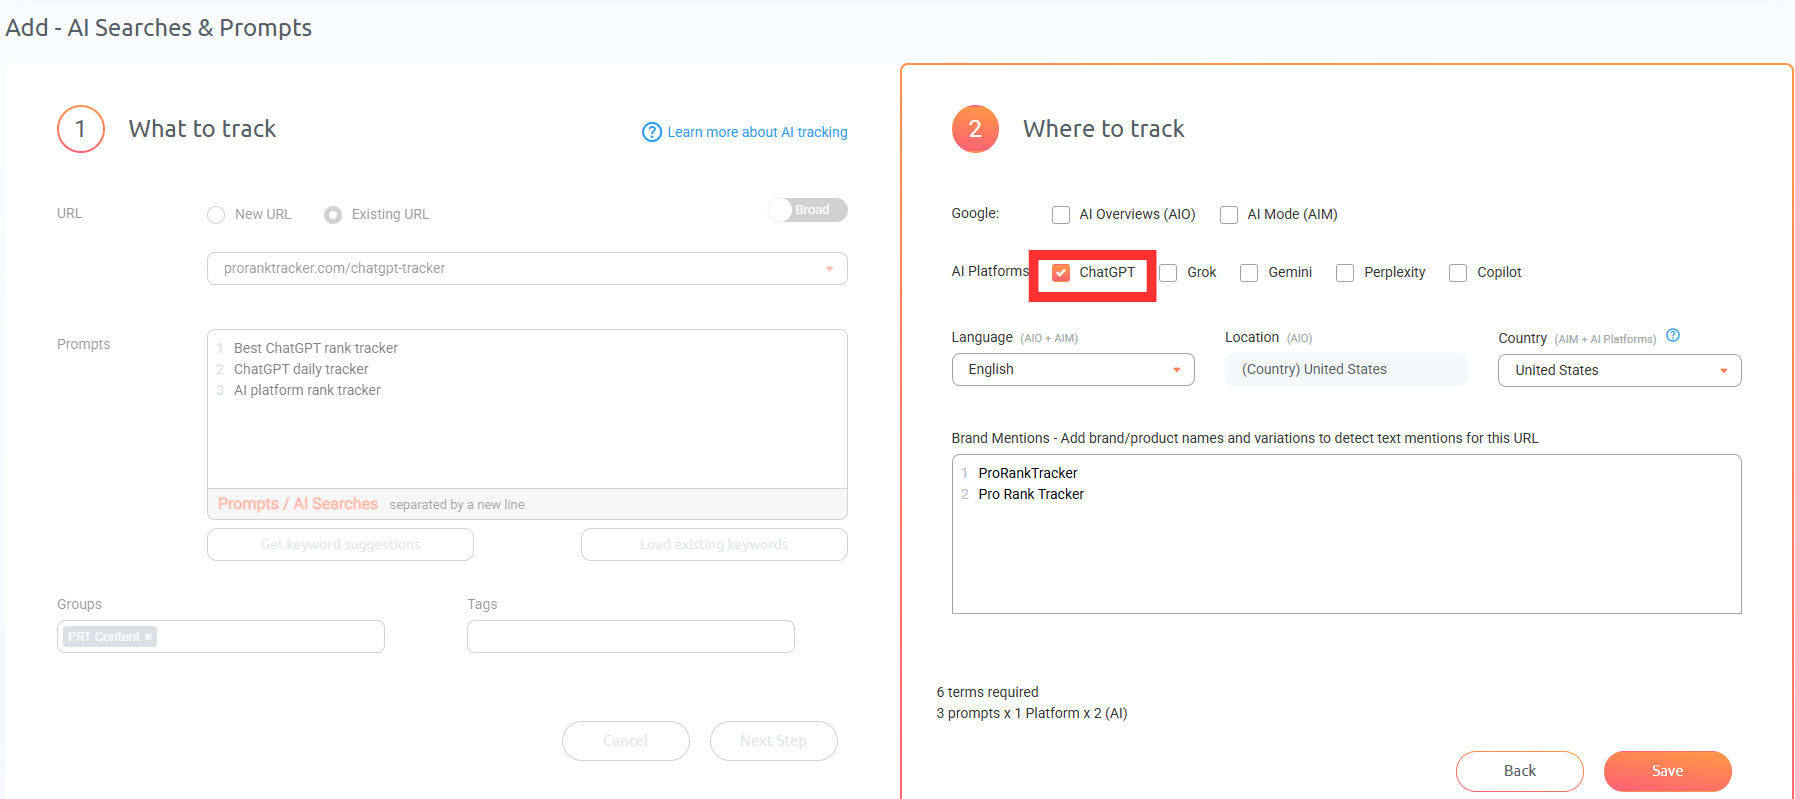Select the New URL radio button
The width and height of the screenshot is (1795, 799).
pos(216,215)
